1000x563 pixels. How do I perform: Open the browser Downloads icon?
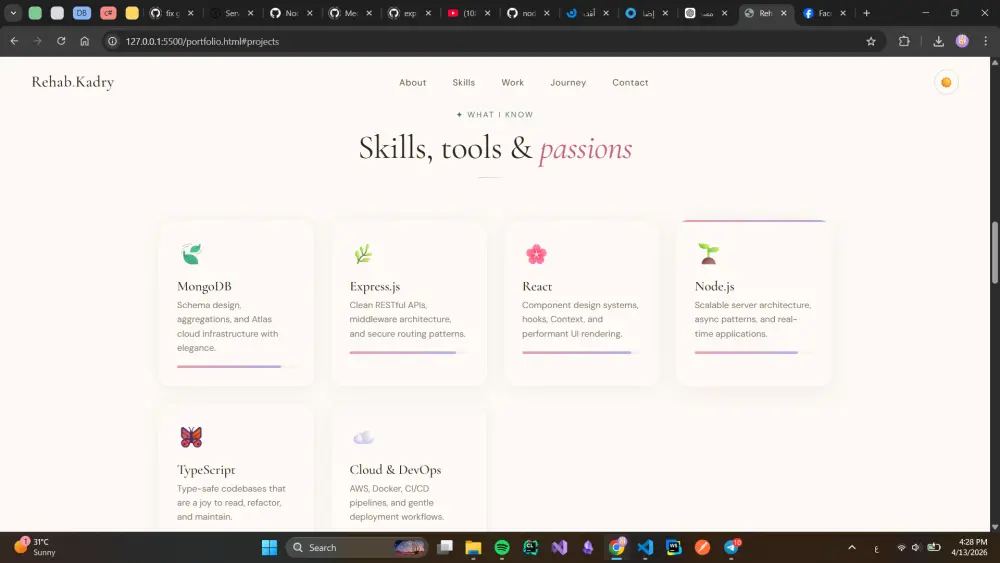938,41
